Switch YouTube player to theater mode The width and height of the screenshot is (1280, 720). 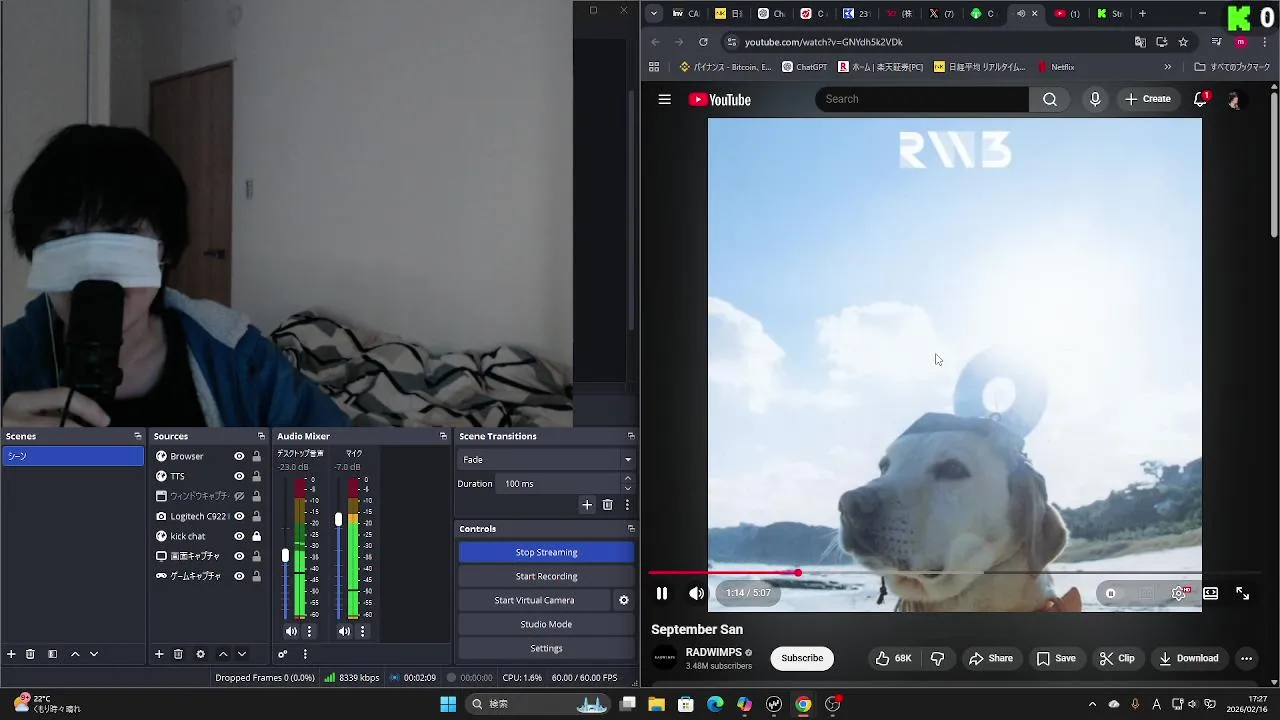pyautogui.click(x=1210, y=593)
